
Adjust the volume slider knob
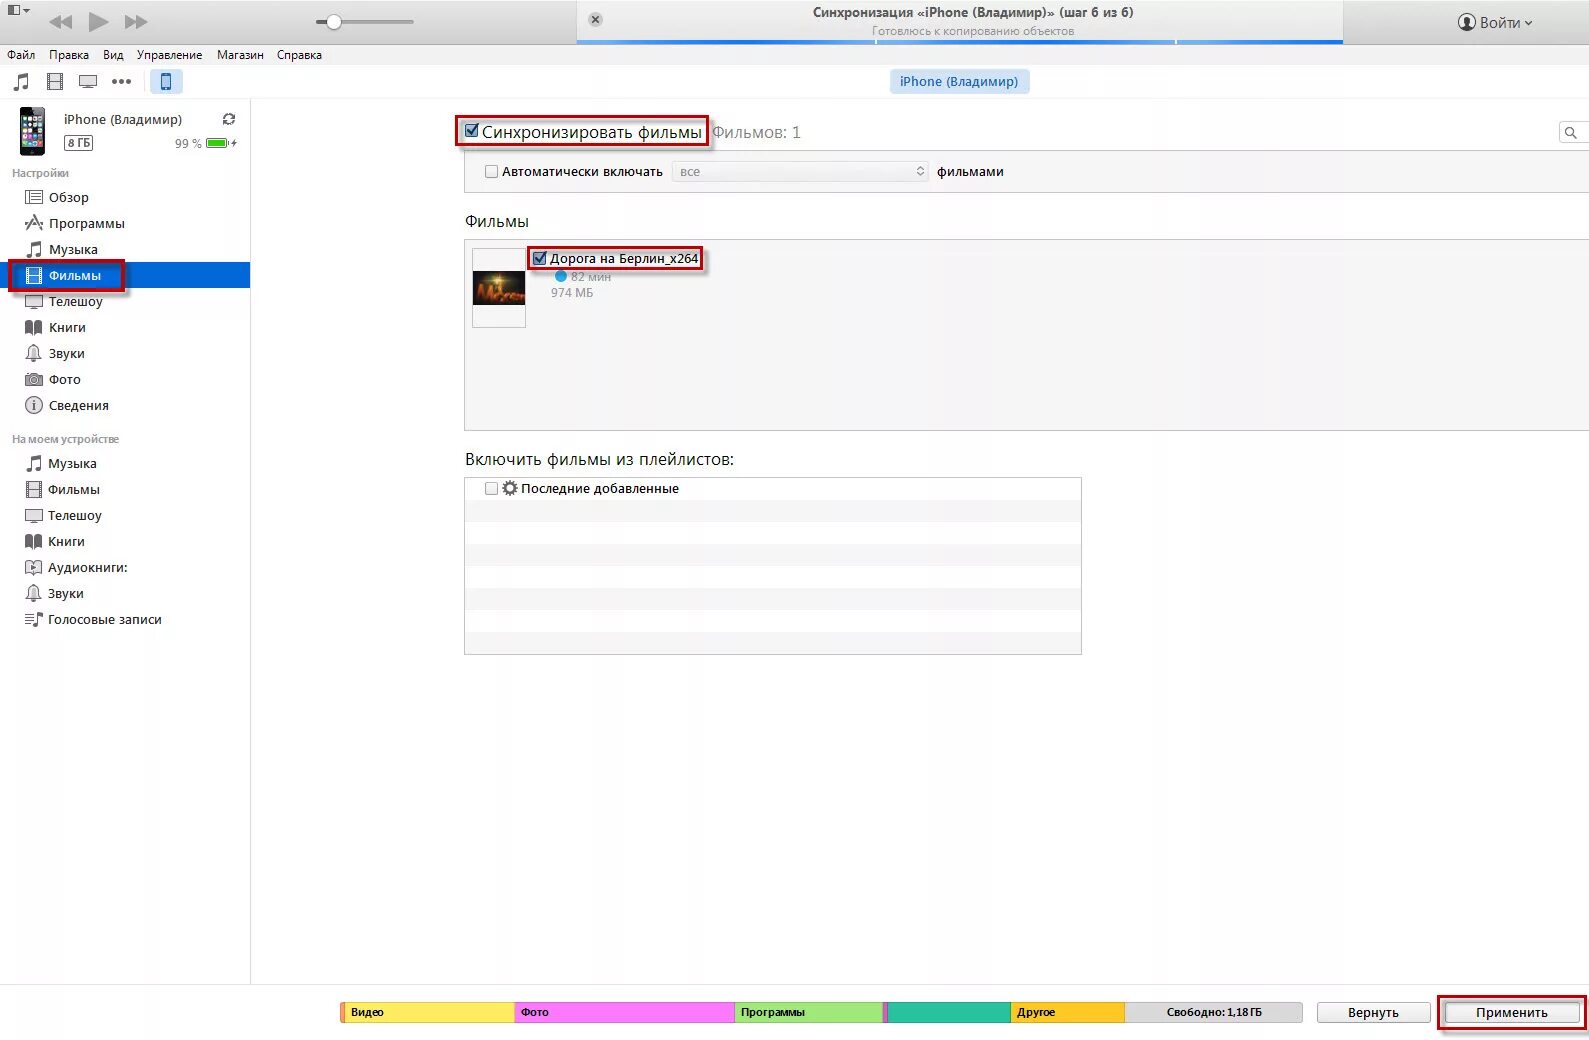[334, 21]
